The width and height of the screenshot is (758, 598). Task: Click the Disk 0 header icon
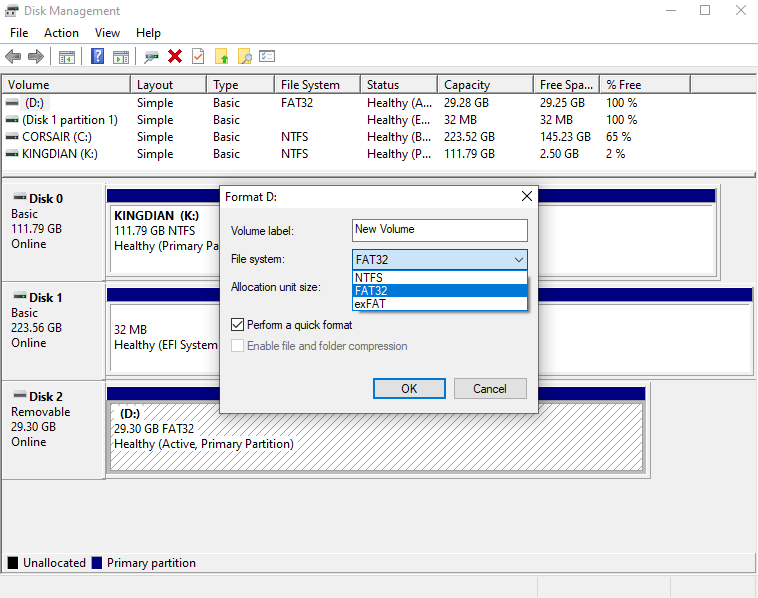20,197
